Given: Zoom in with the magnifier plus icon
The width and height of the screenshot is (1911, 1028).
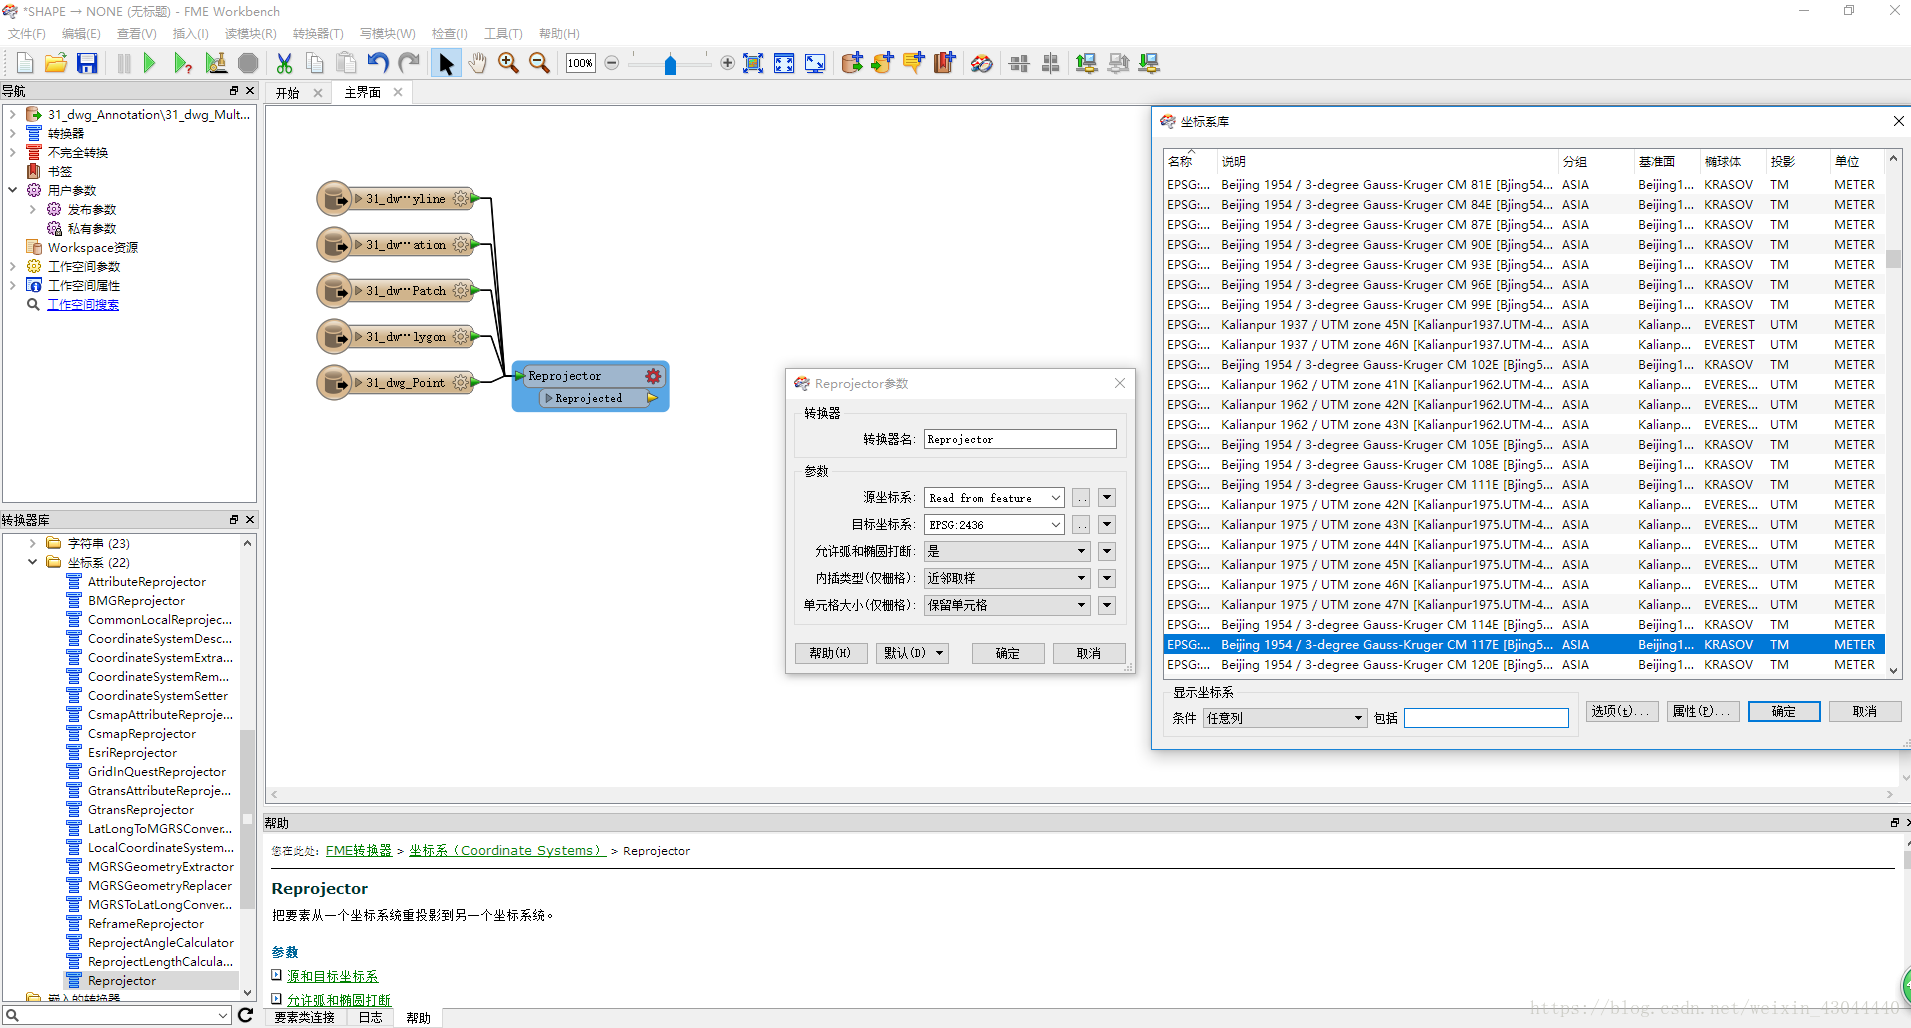Looking at the screenshot, I should click(508, 63).
